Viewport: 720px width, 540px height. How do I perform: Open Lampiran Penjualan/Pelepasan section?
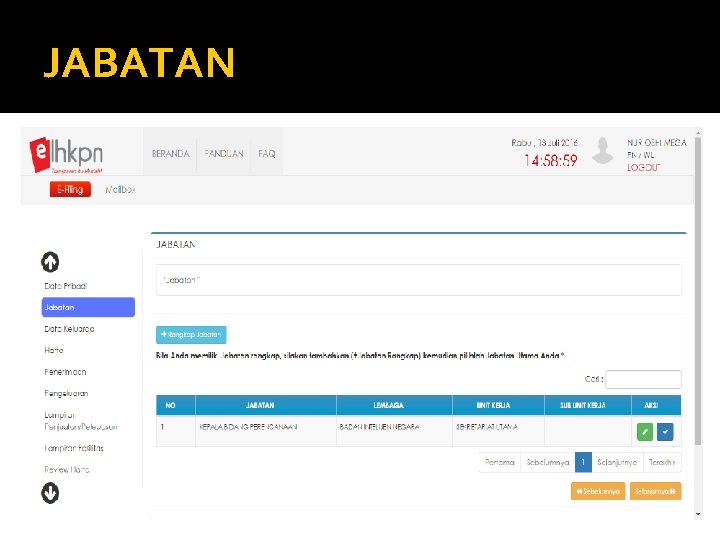pos(81,421)
